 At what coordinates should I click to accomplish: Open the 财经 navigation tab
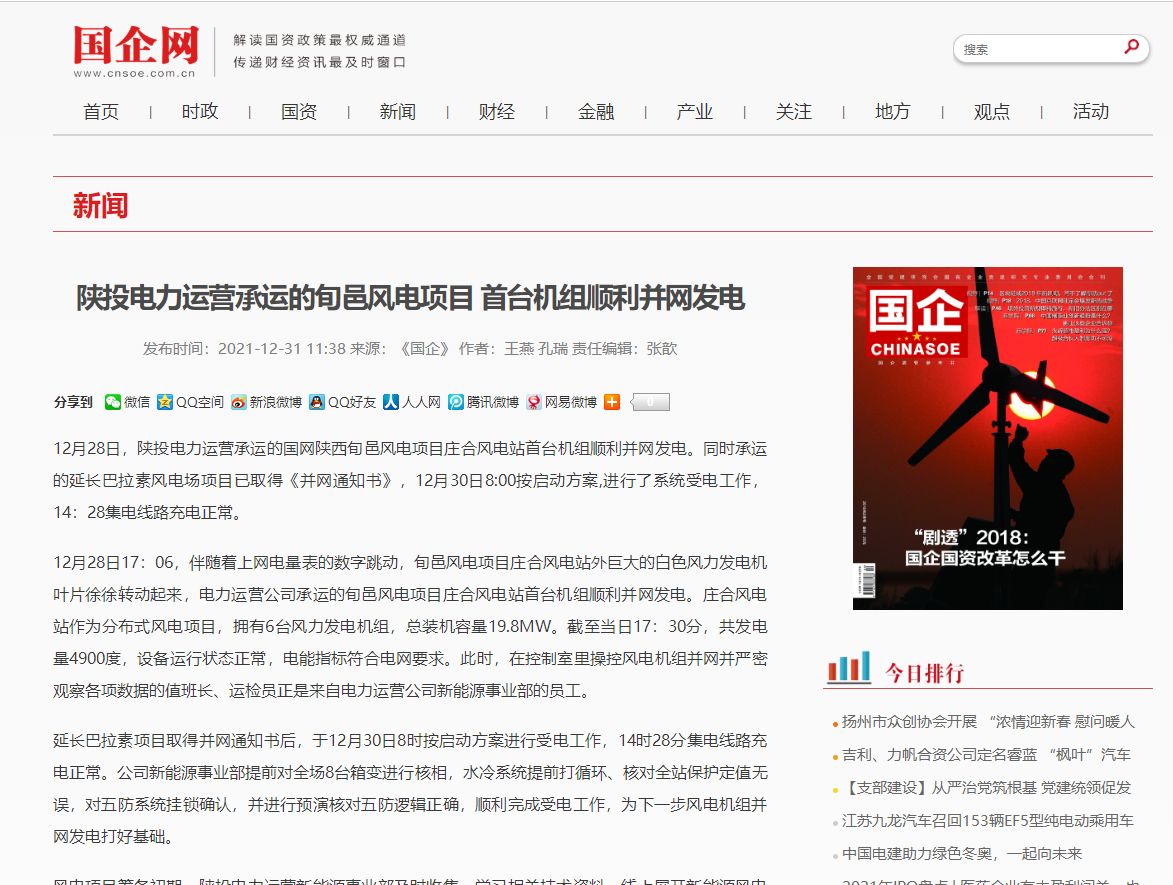[x=497, y=112]
